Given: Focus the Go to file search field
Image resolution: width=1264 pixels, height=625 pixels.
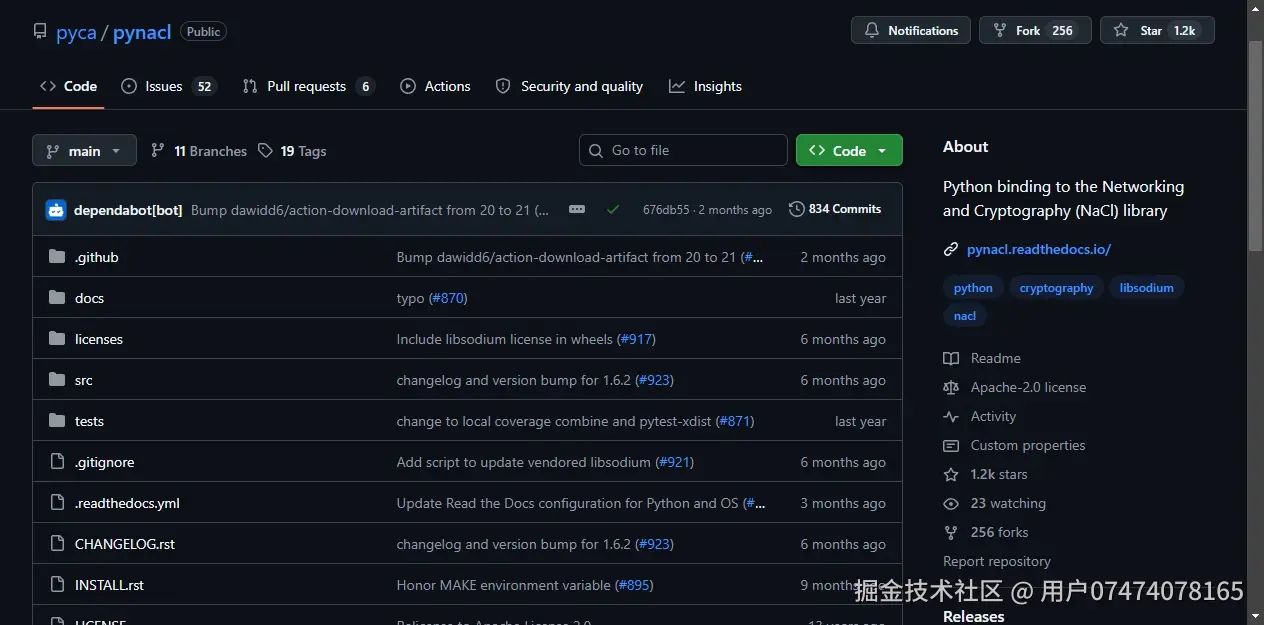Looking at the screenshot, I should (683, 150).
